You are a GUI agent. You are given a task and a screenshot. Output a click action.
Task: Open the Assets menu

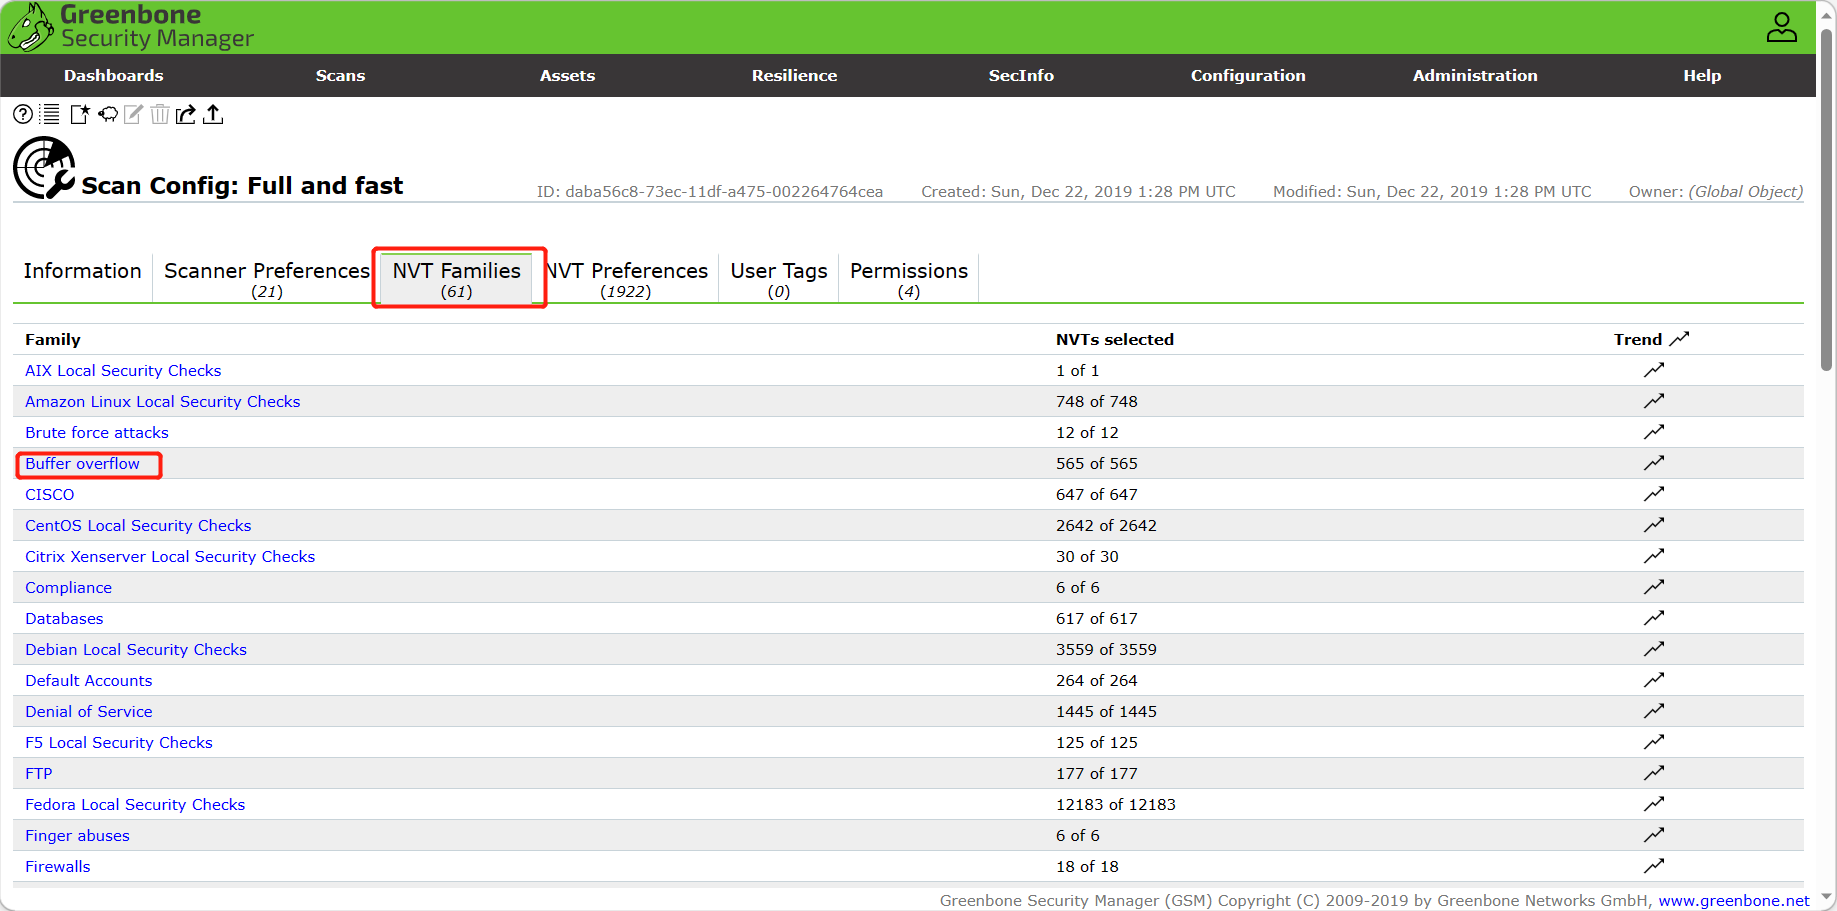(x=567, y=76)
